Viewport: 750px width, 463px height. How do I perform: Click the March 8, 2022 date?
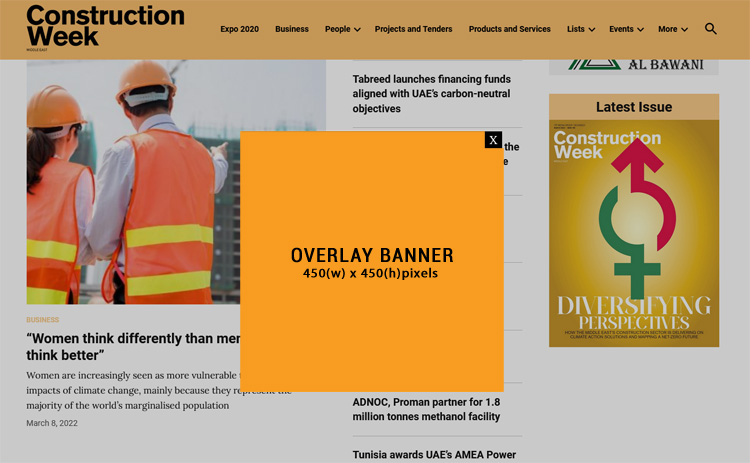(x=52, y=423)
